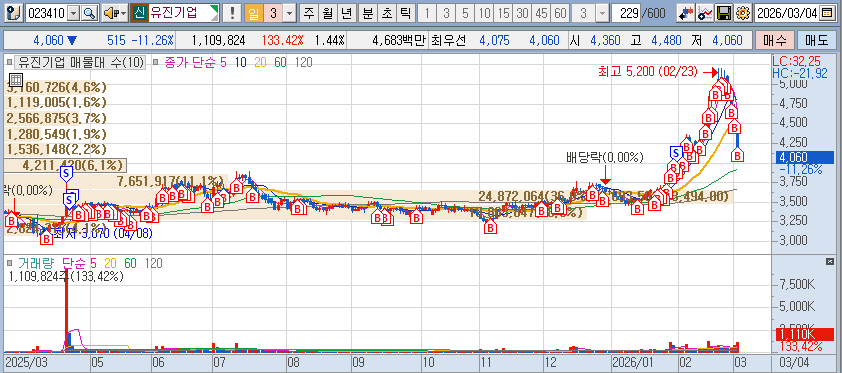Image resolution: width=842 pixels, height=373 pixels.
Task: Expand the speaker alert dropdown arrow
Action: 124,13
